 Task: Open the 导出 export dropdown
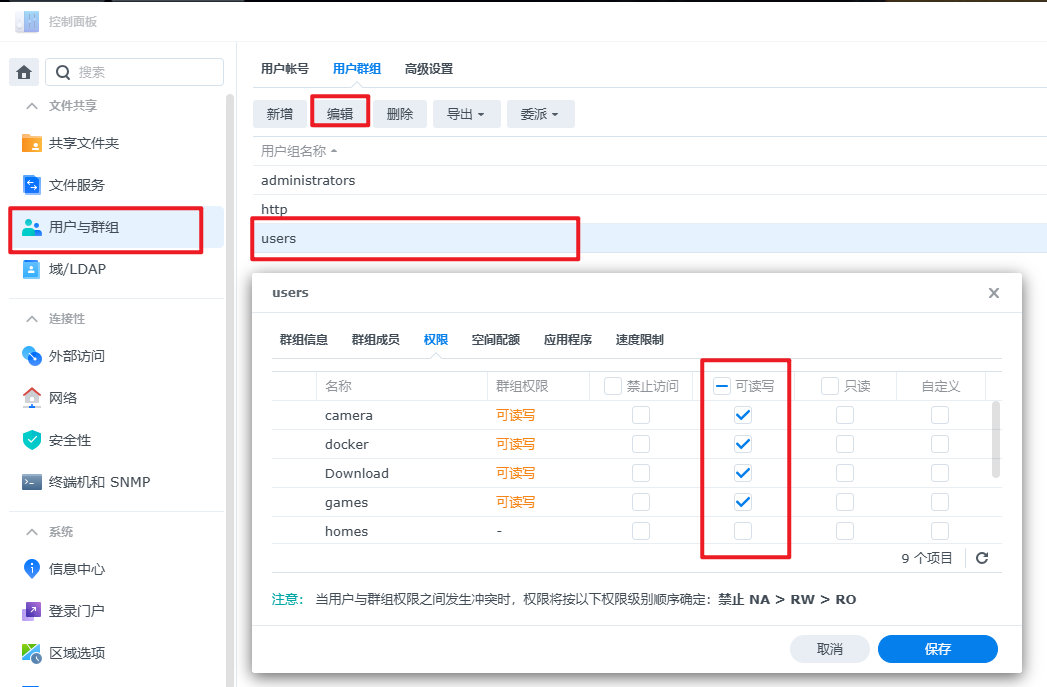pos(465,114)
